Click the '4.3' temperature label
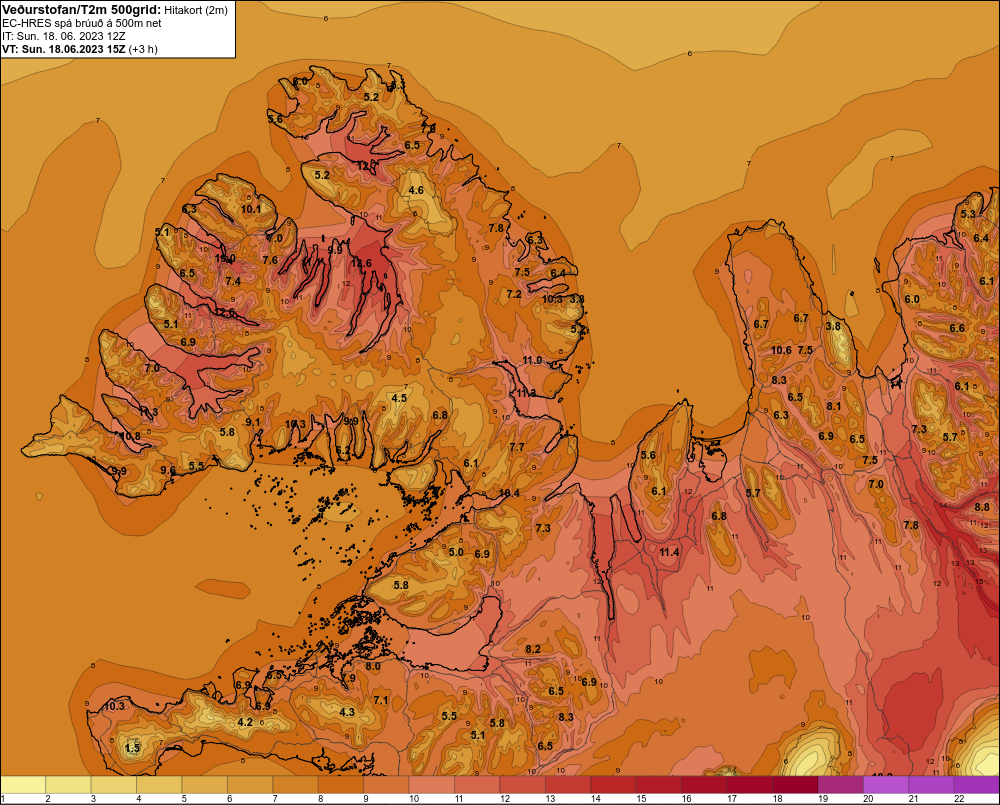Screen dimensions: 1000x805 [347, 712]
